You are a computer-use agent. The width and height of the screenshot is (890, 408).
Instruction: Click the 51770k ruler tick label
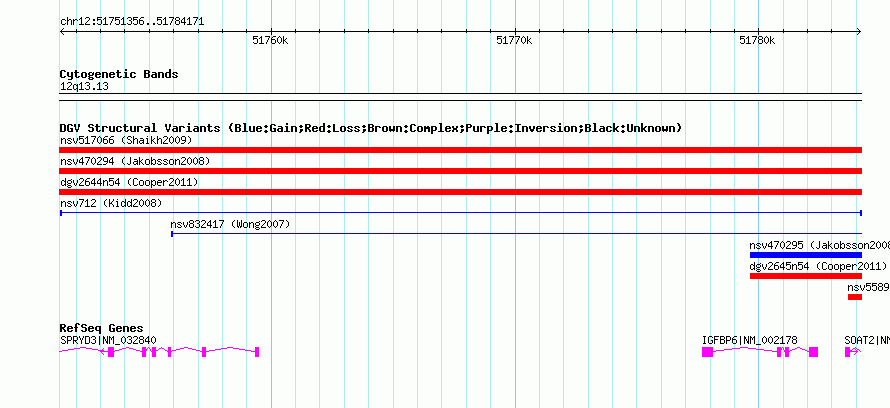[514, 40]
